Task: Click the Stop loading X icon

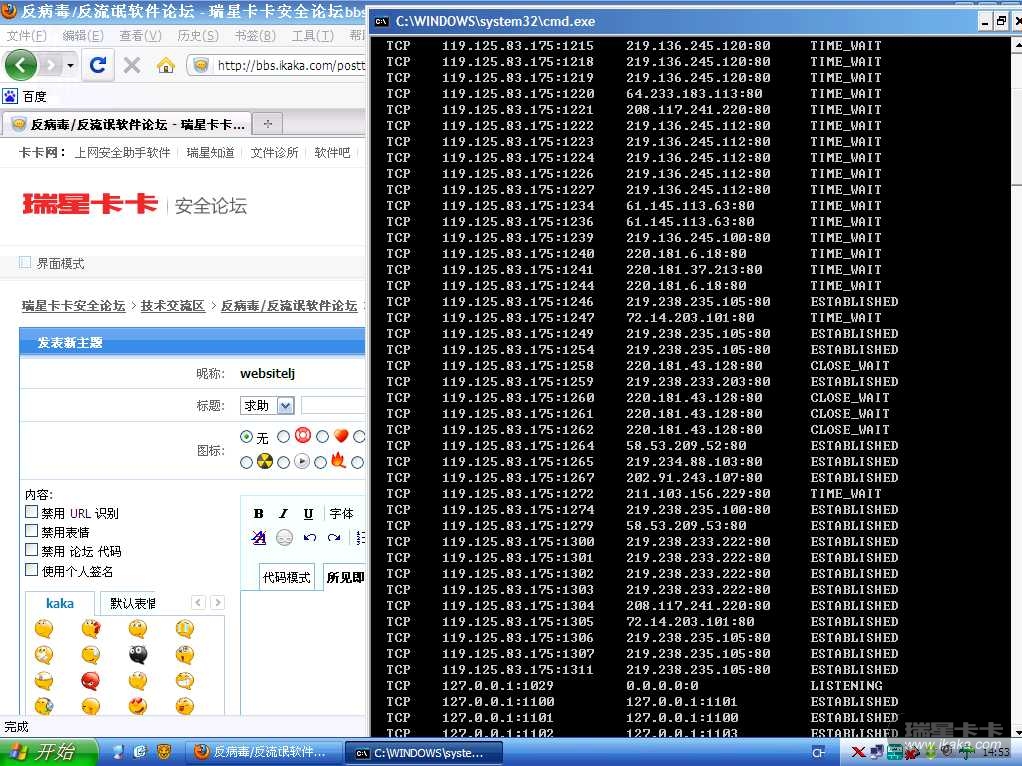Action: (x=132, y=65)
